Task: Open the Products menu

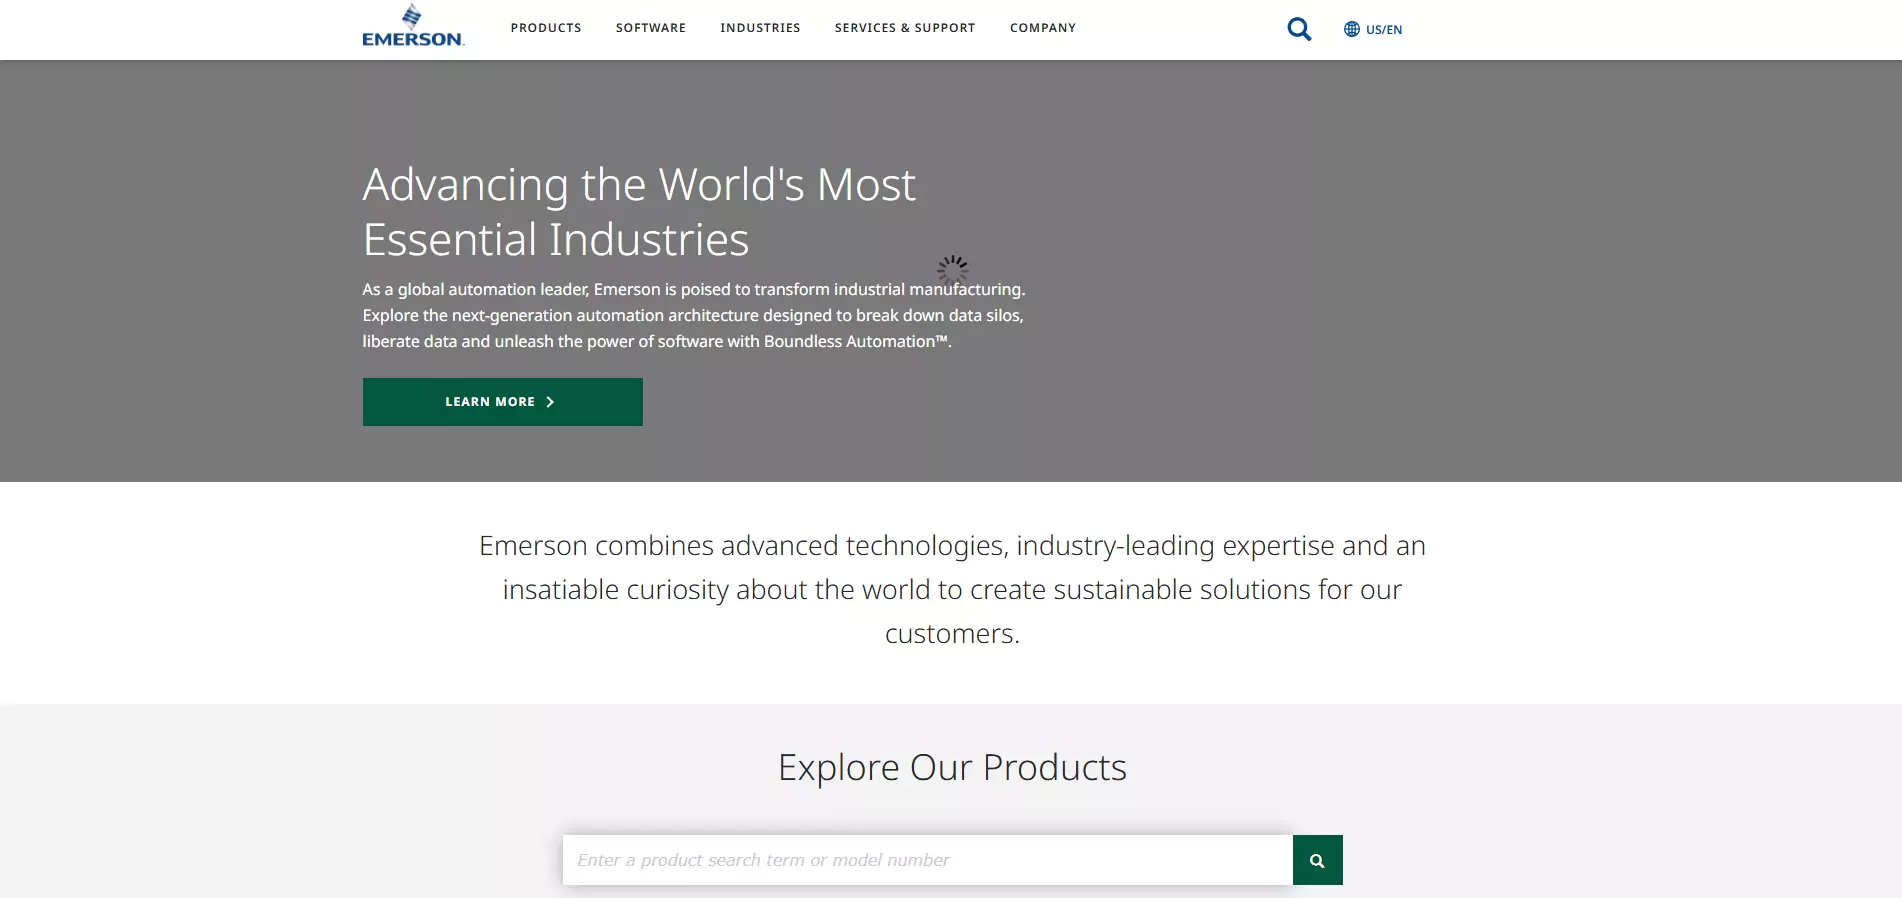Action: click(546, 28)
